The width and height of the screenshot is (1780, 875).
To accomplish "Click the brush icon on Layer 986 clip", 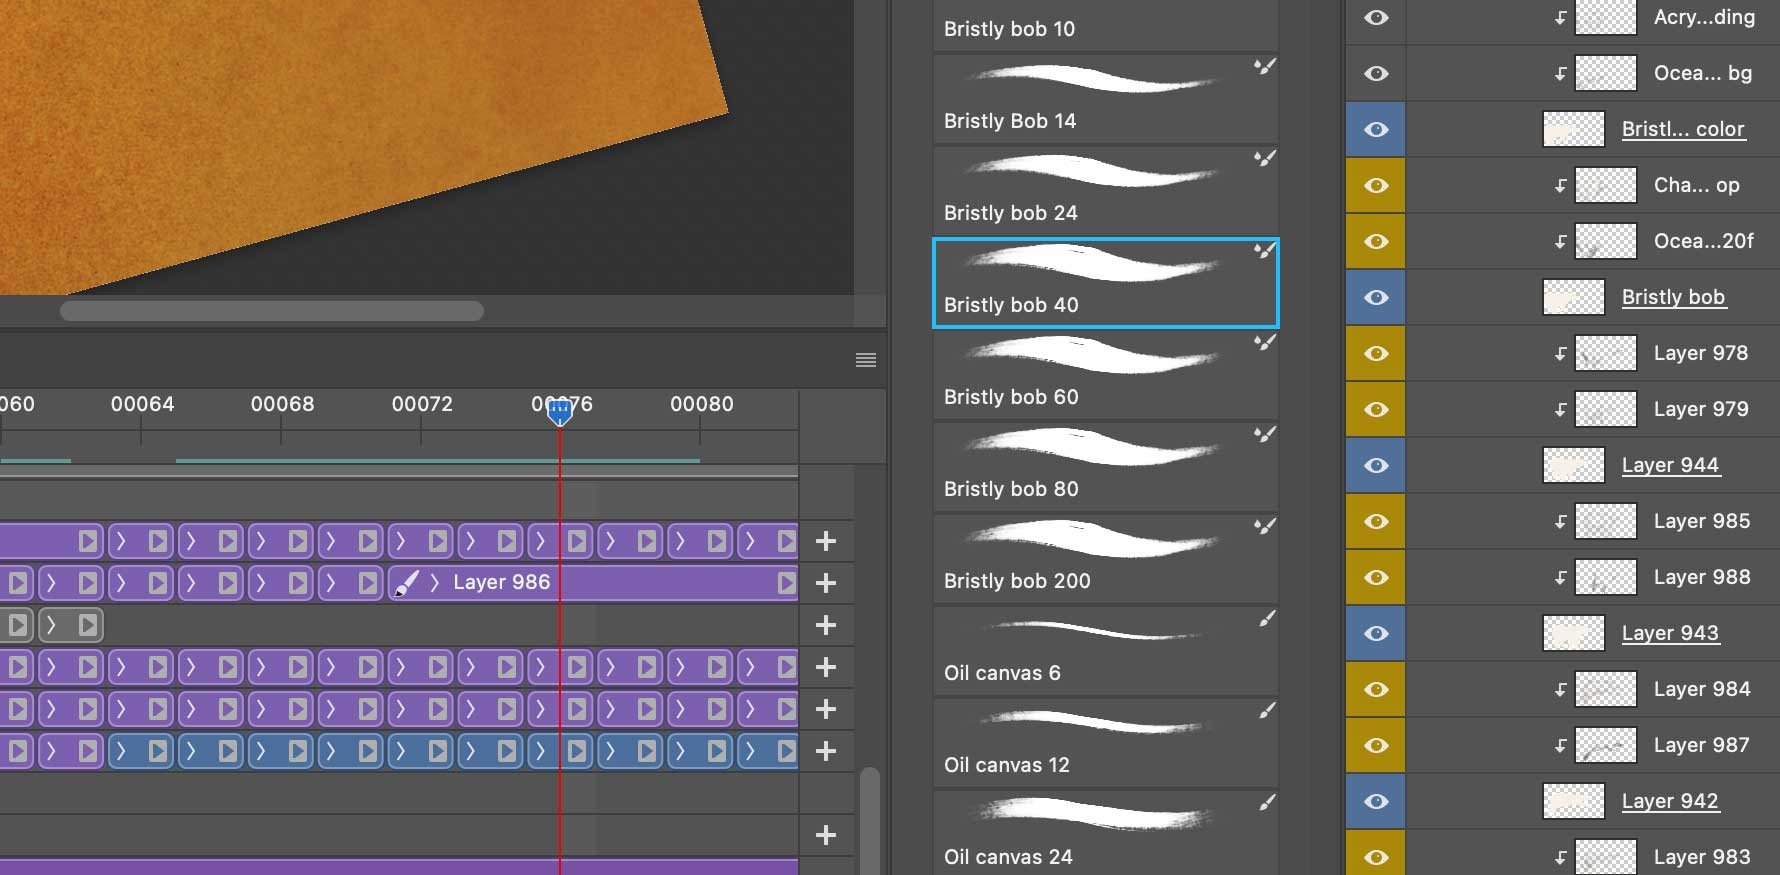I will point(406,583).
